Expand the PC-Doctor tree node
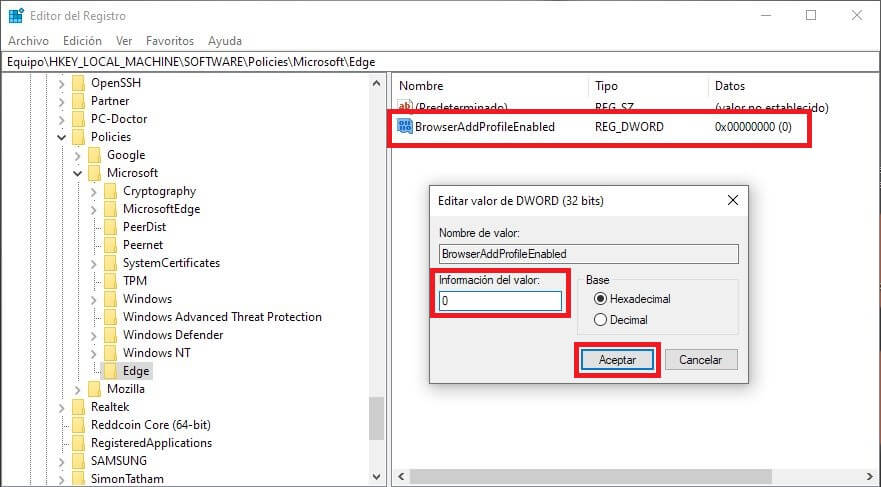 pos(61,119)
